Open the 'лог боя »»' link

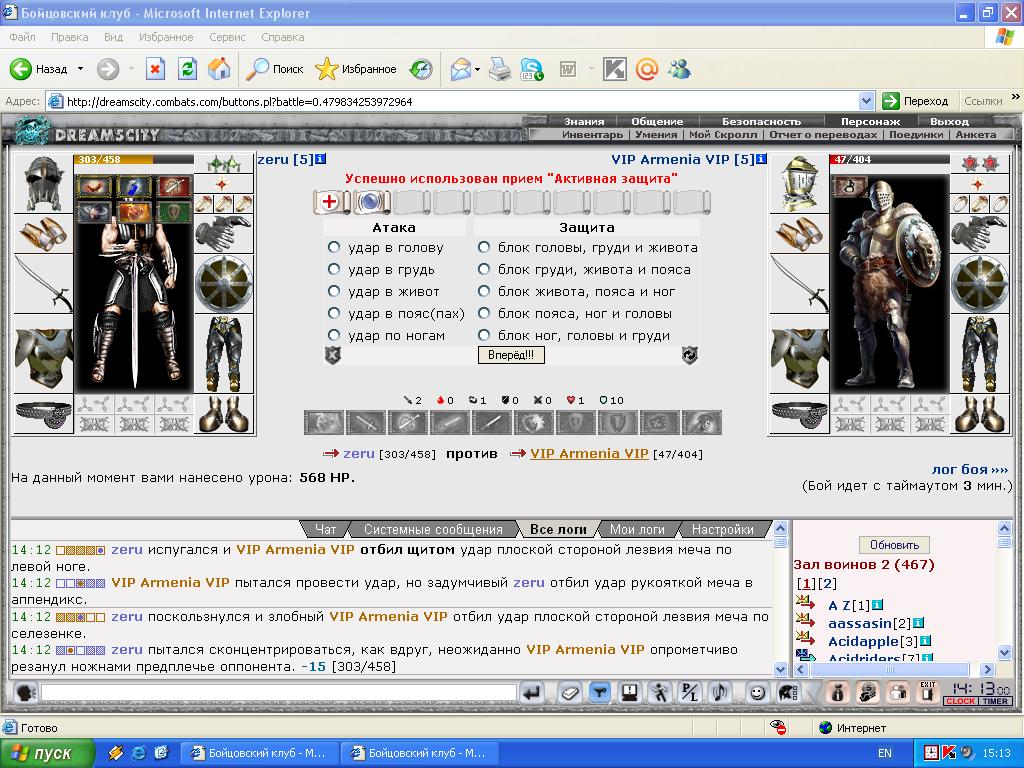(970, 469)
